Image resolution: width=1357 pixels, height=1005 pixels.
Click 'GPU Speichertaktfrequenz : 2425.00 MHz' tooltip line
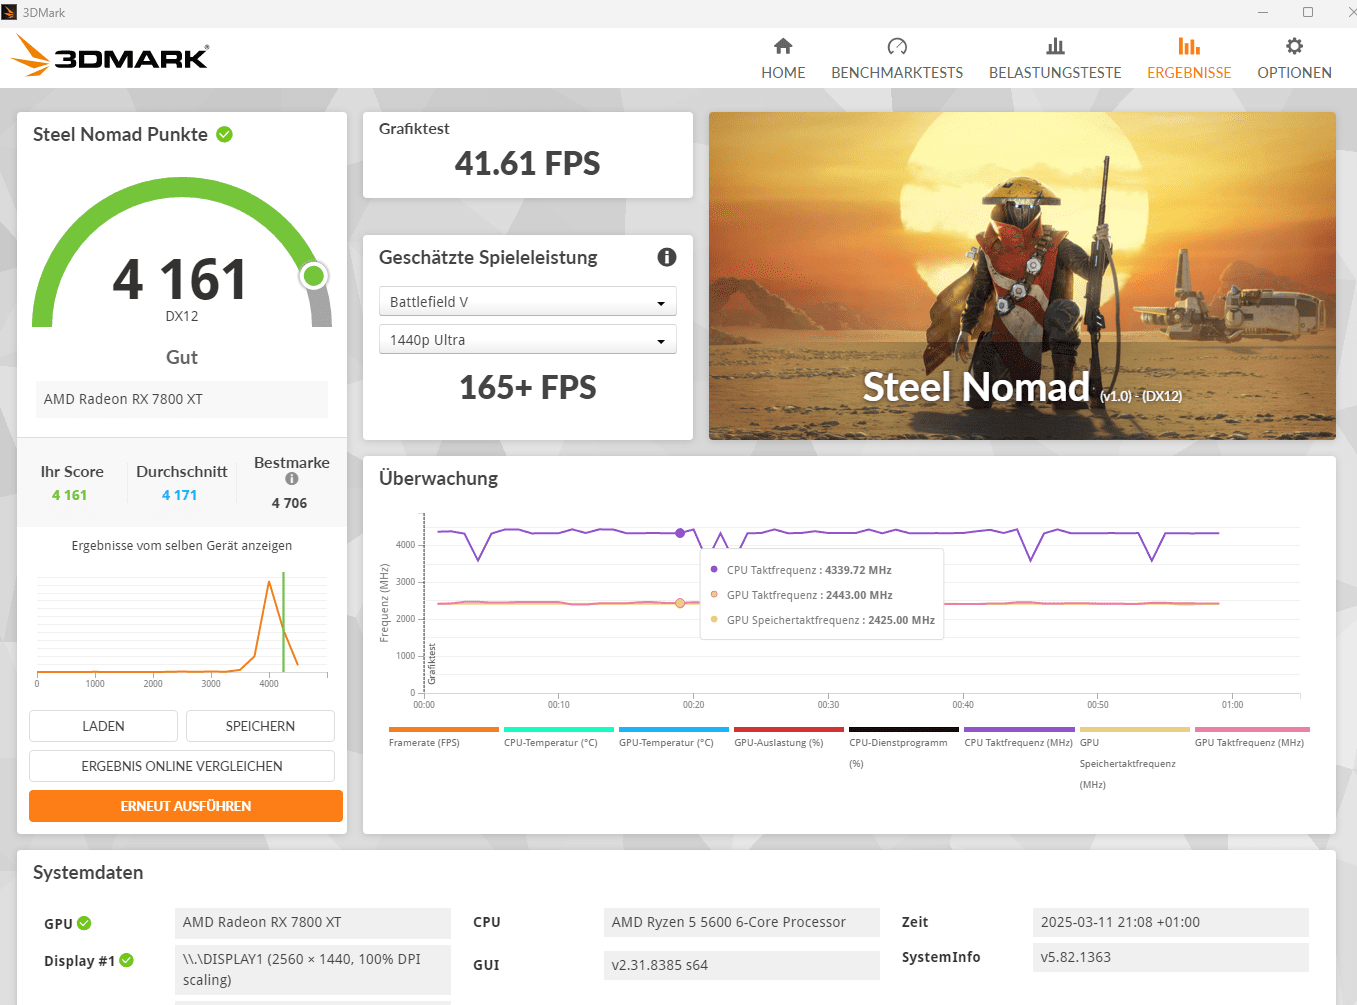830,620
